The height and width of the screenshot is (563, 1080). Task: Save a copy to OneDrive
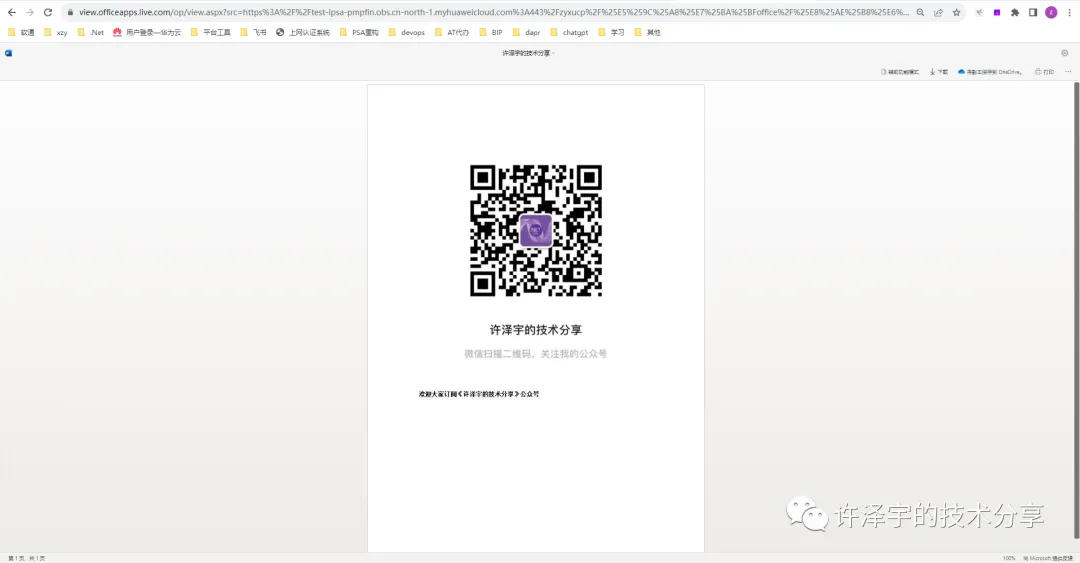click(990, 72)
